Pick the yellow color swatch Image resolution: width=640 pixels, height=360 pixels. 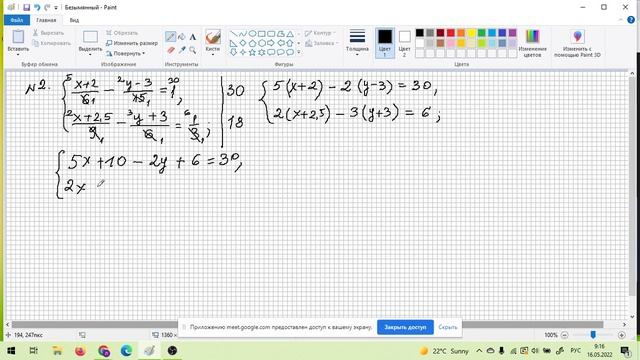click(x=471, y=33)
